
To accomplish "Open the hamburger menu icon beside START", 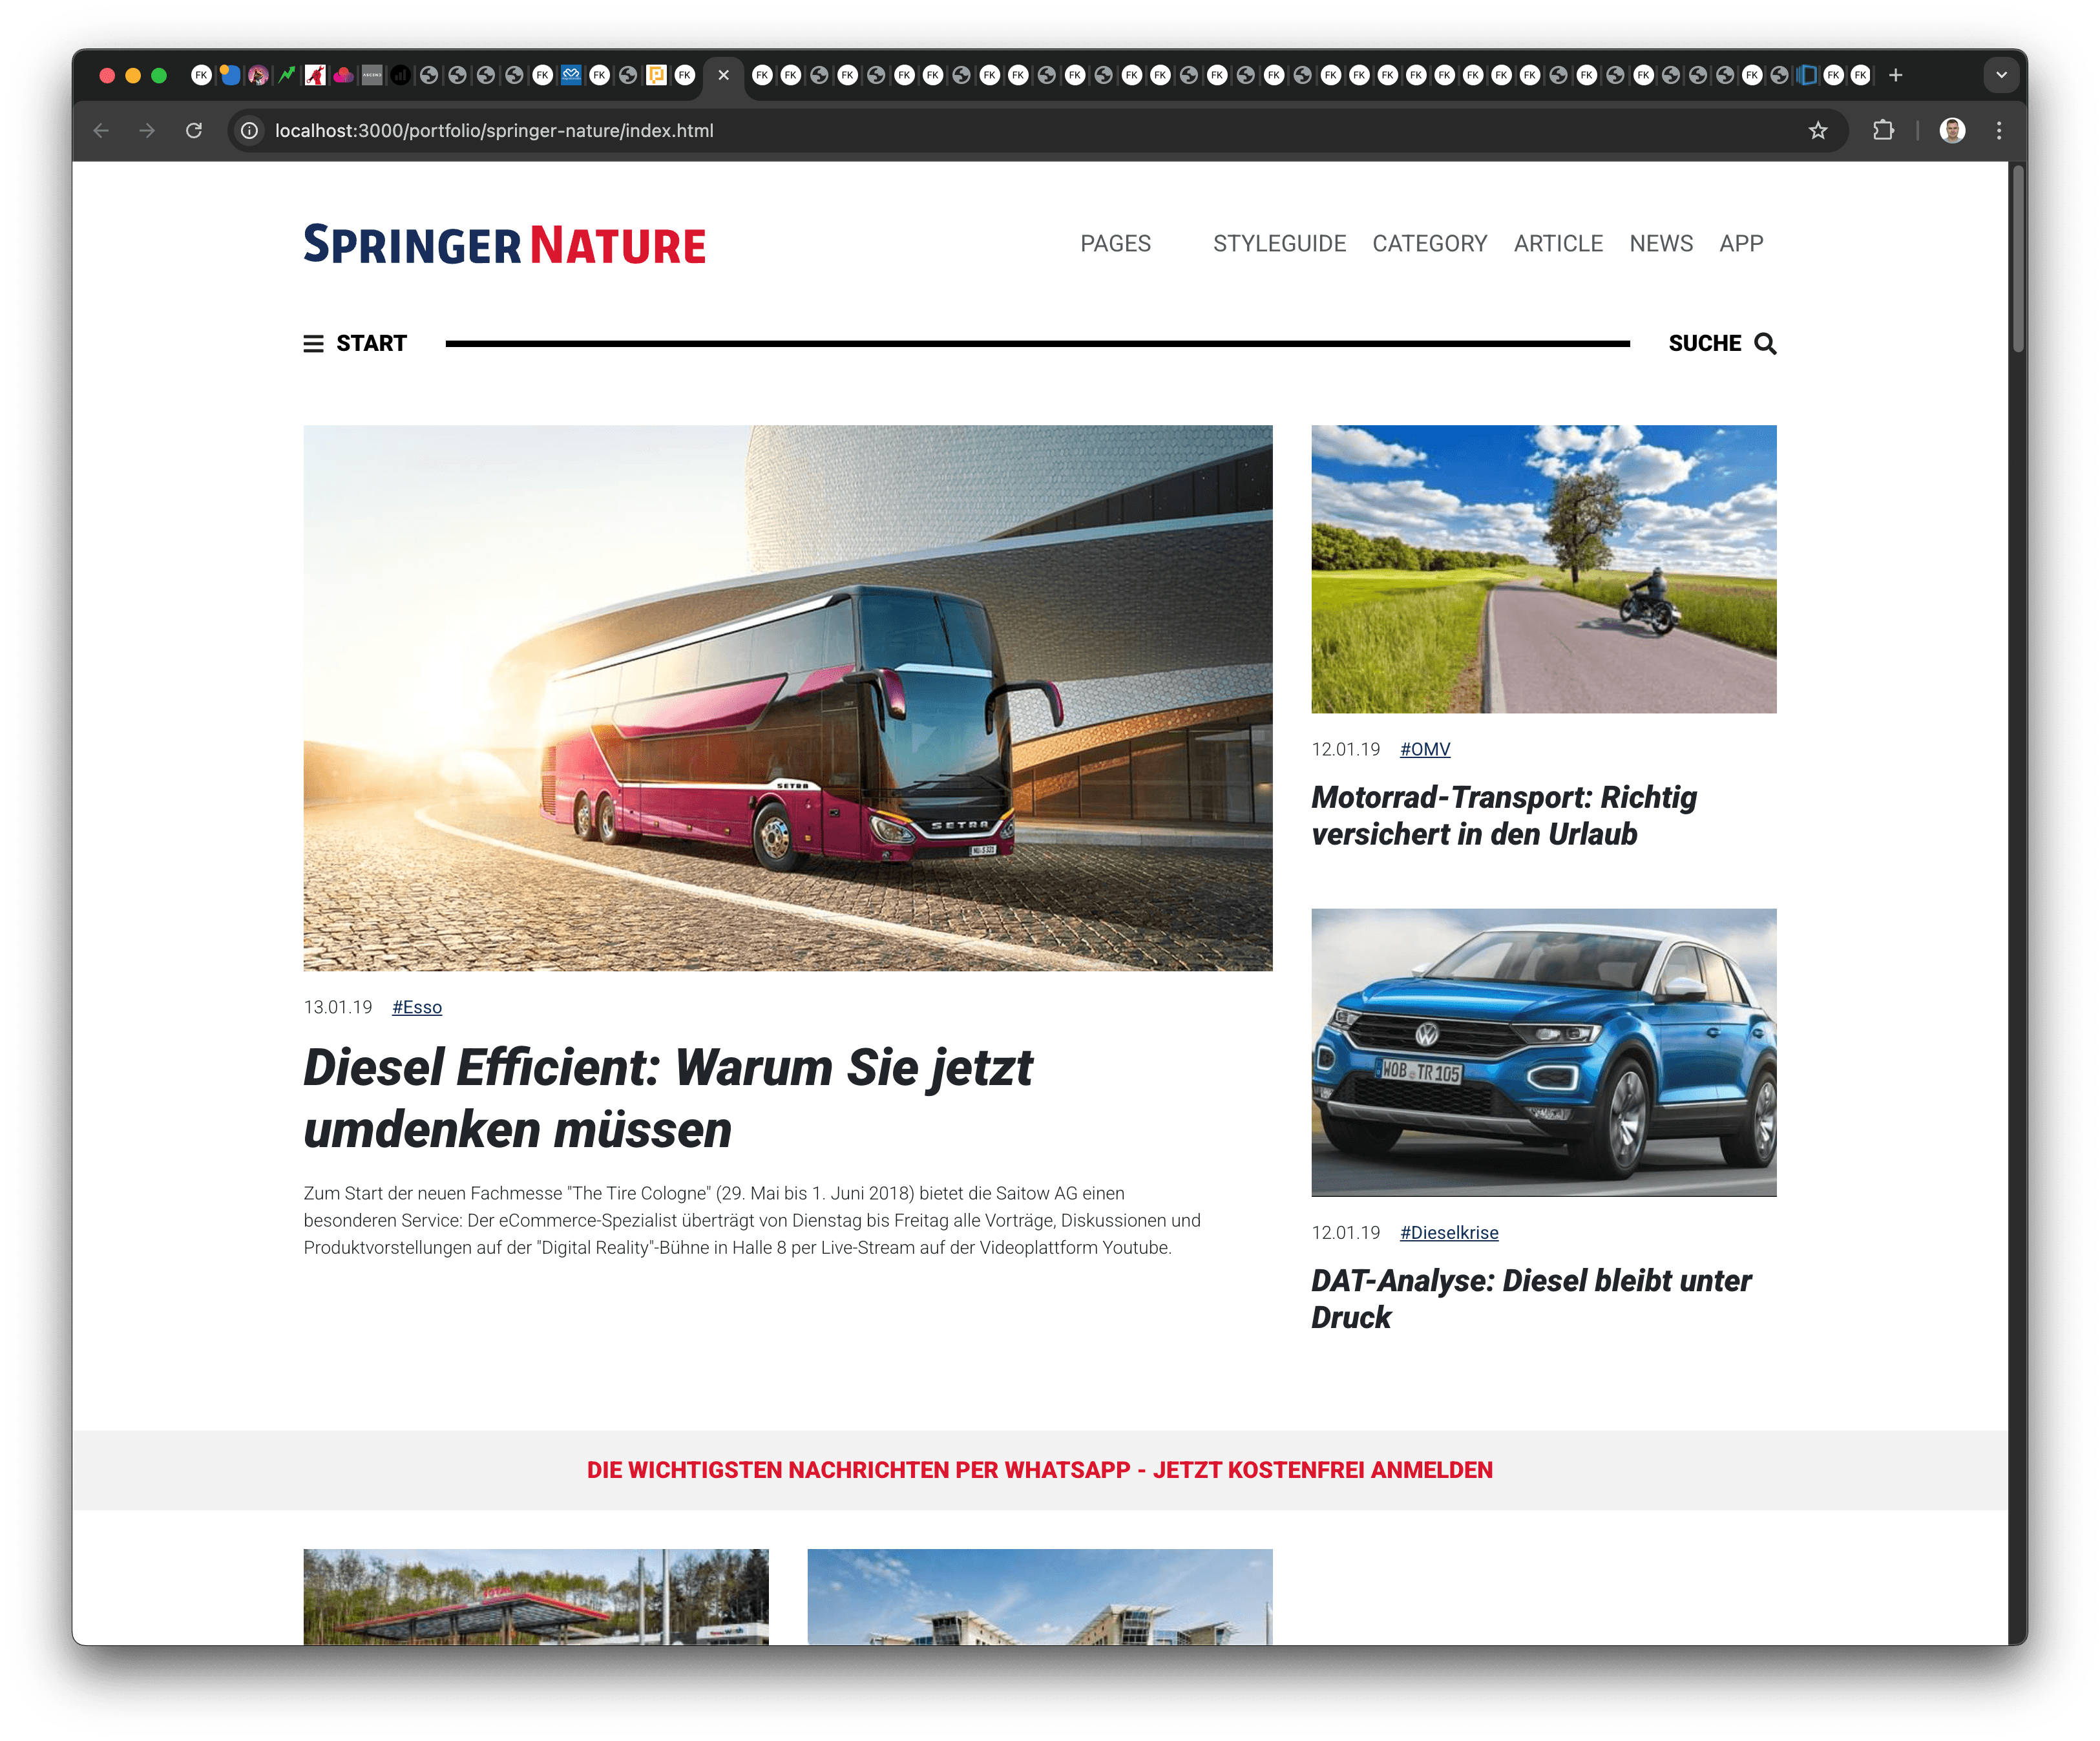I will (x=313, y=344).
